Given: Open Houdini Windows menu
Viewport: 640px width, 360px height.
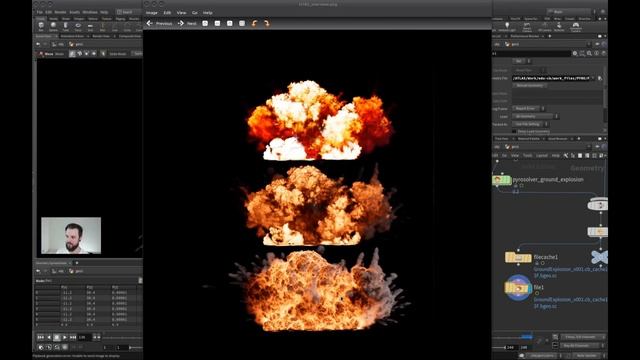Looking at the screenshot, I should point(90,12).
